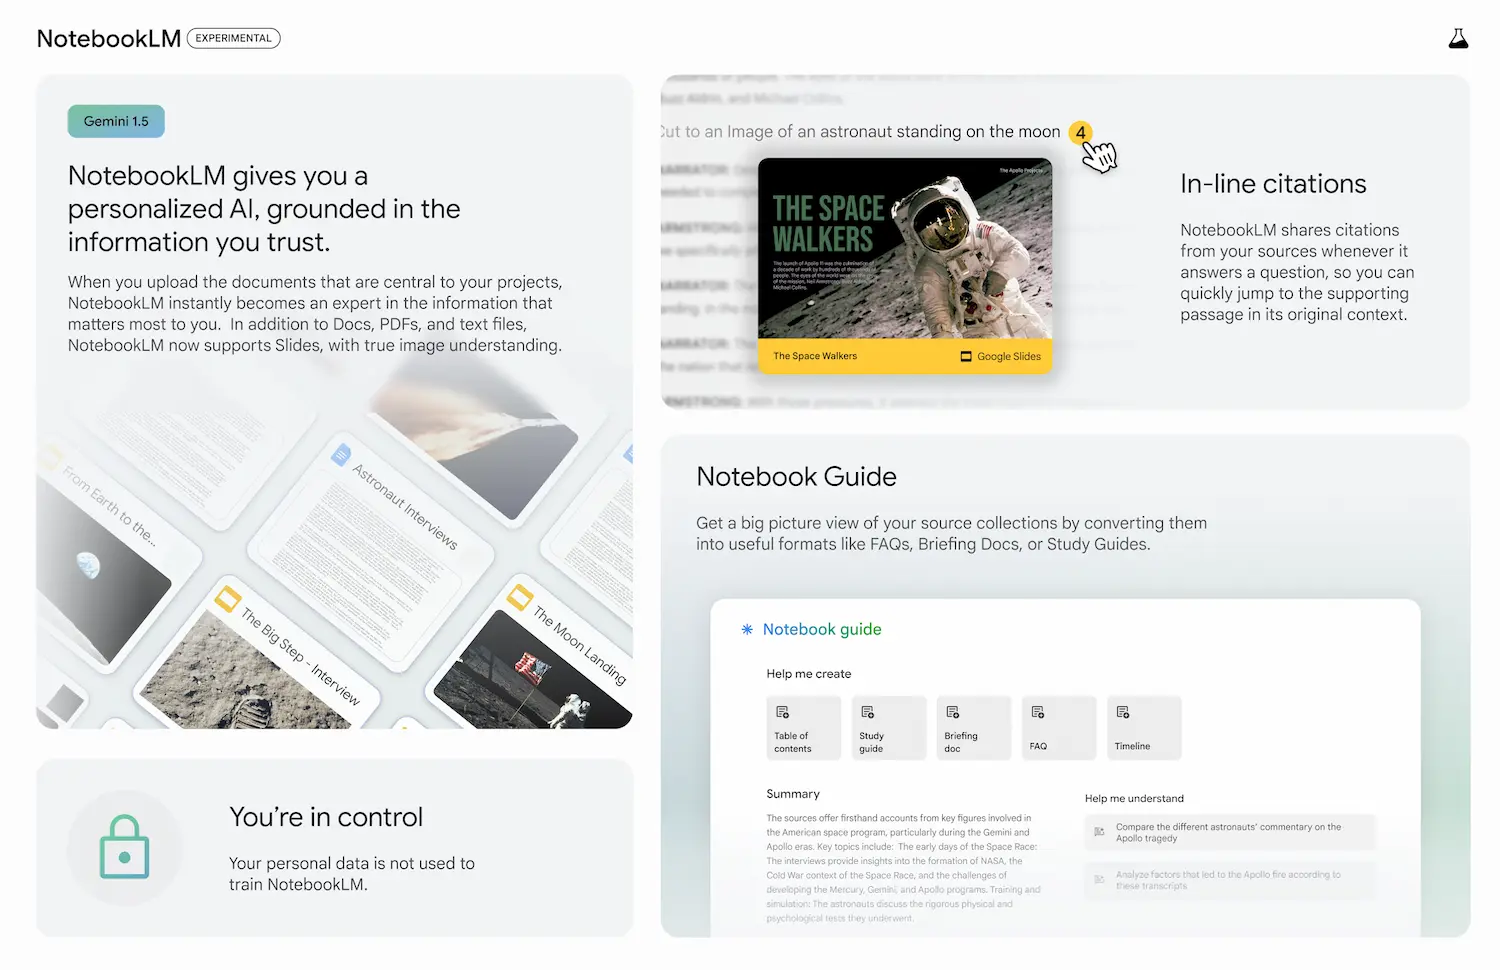Click the NotebookLM logo text
The height and width of the screenshot is (970, 1500).
pyautogui.click(x=108, y=39)
